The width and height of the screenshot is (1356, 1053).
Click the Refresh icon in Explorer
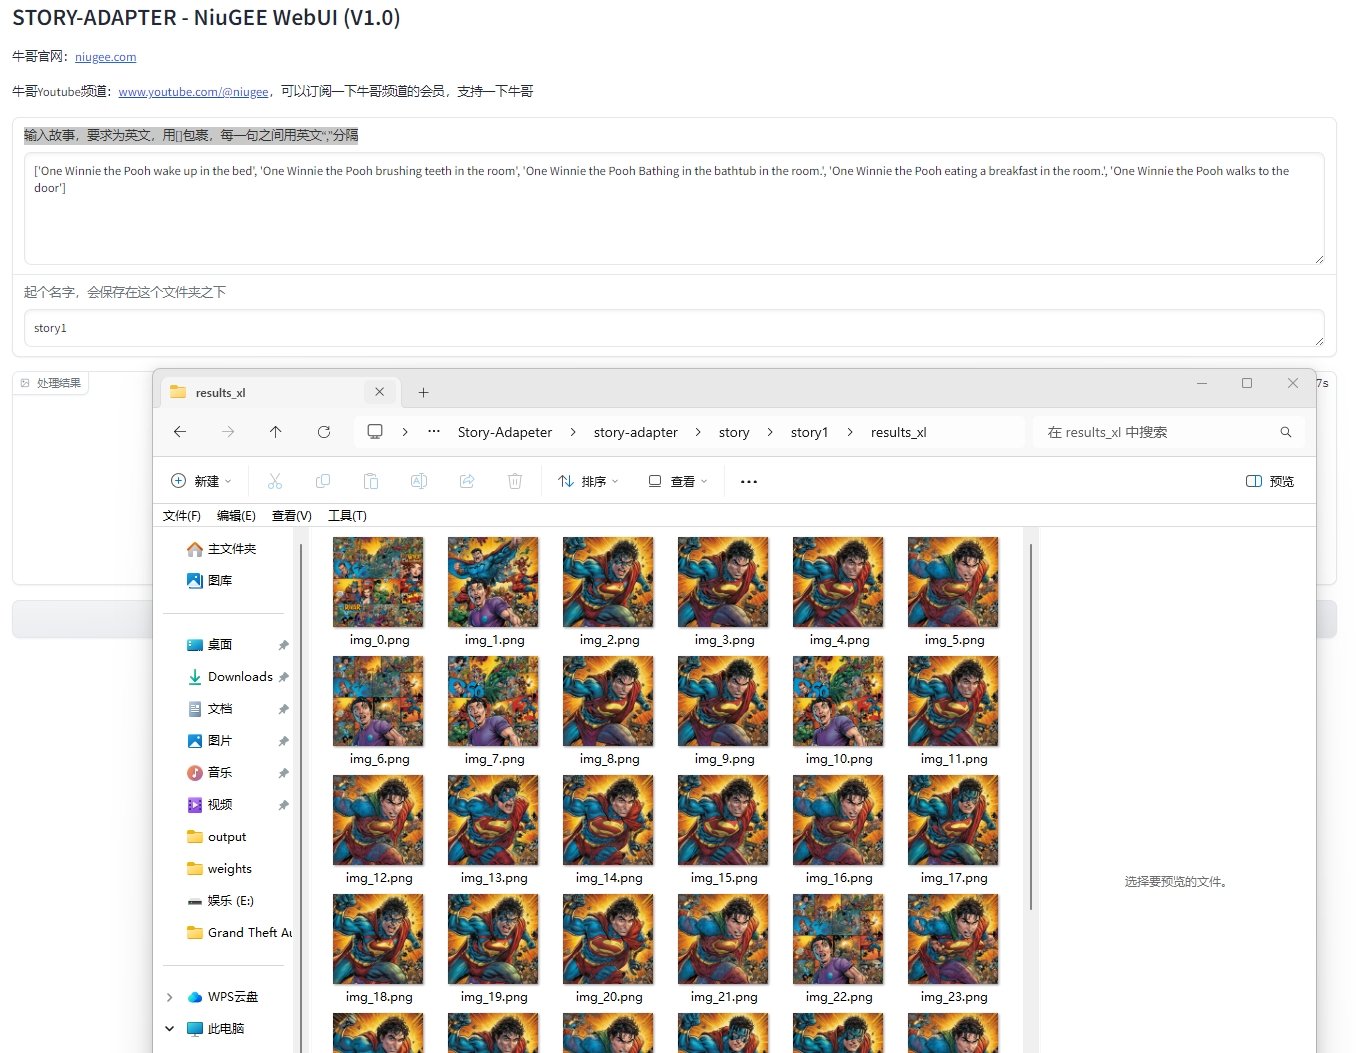click(324, 432)
